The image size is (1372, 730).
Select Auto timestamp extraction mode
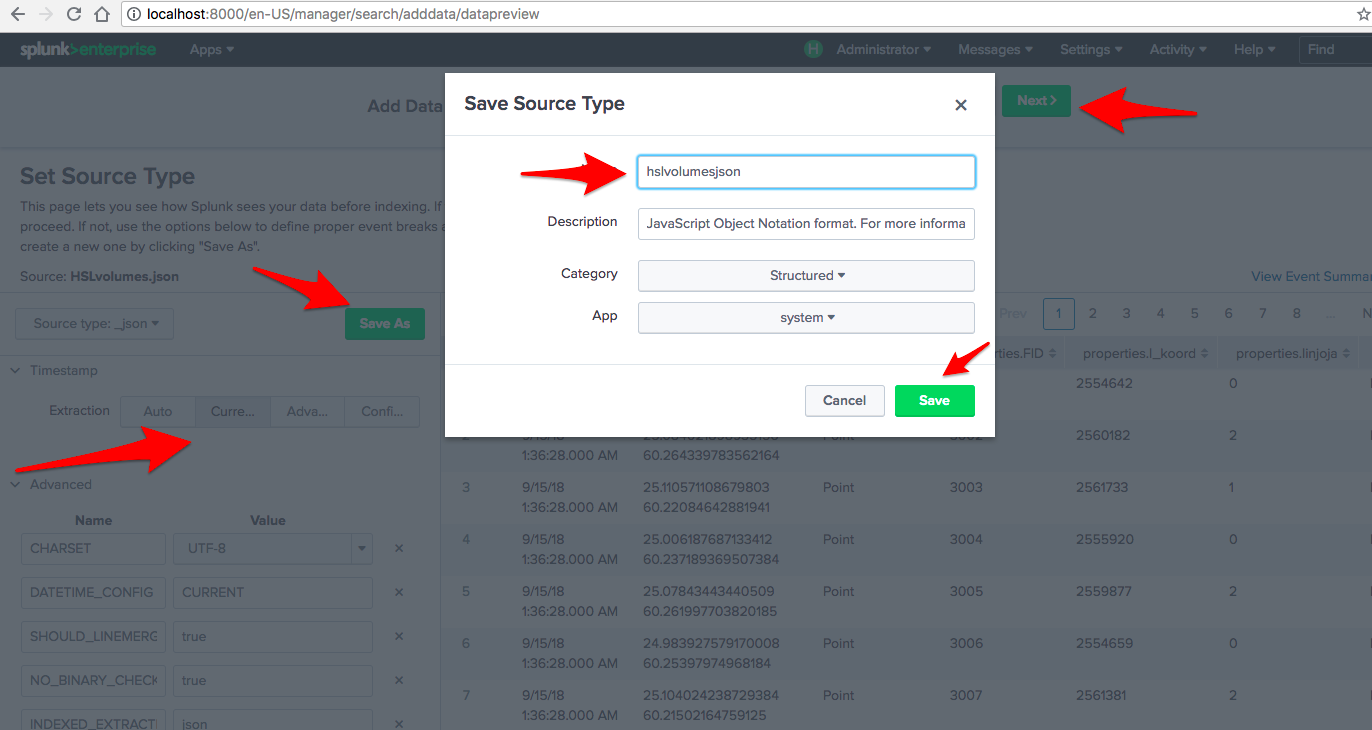click(156, 411)
